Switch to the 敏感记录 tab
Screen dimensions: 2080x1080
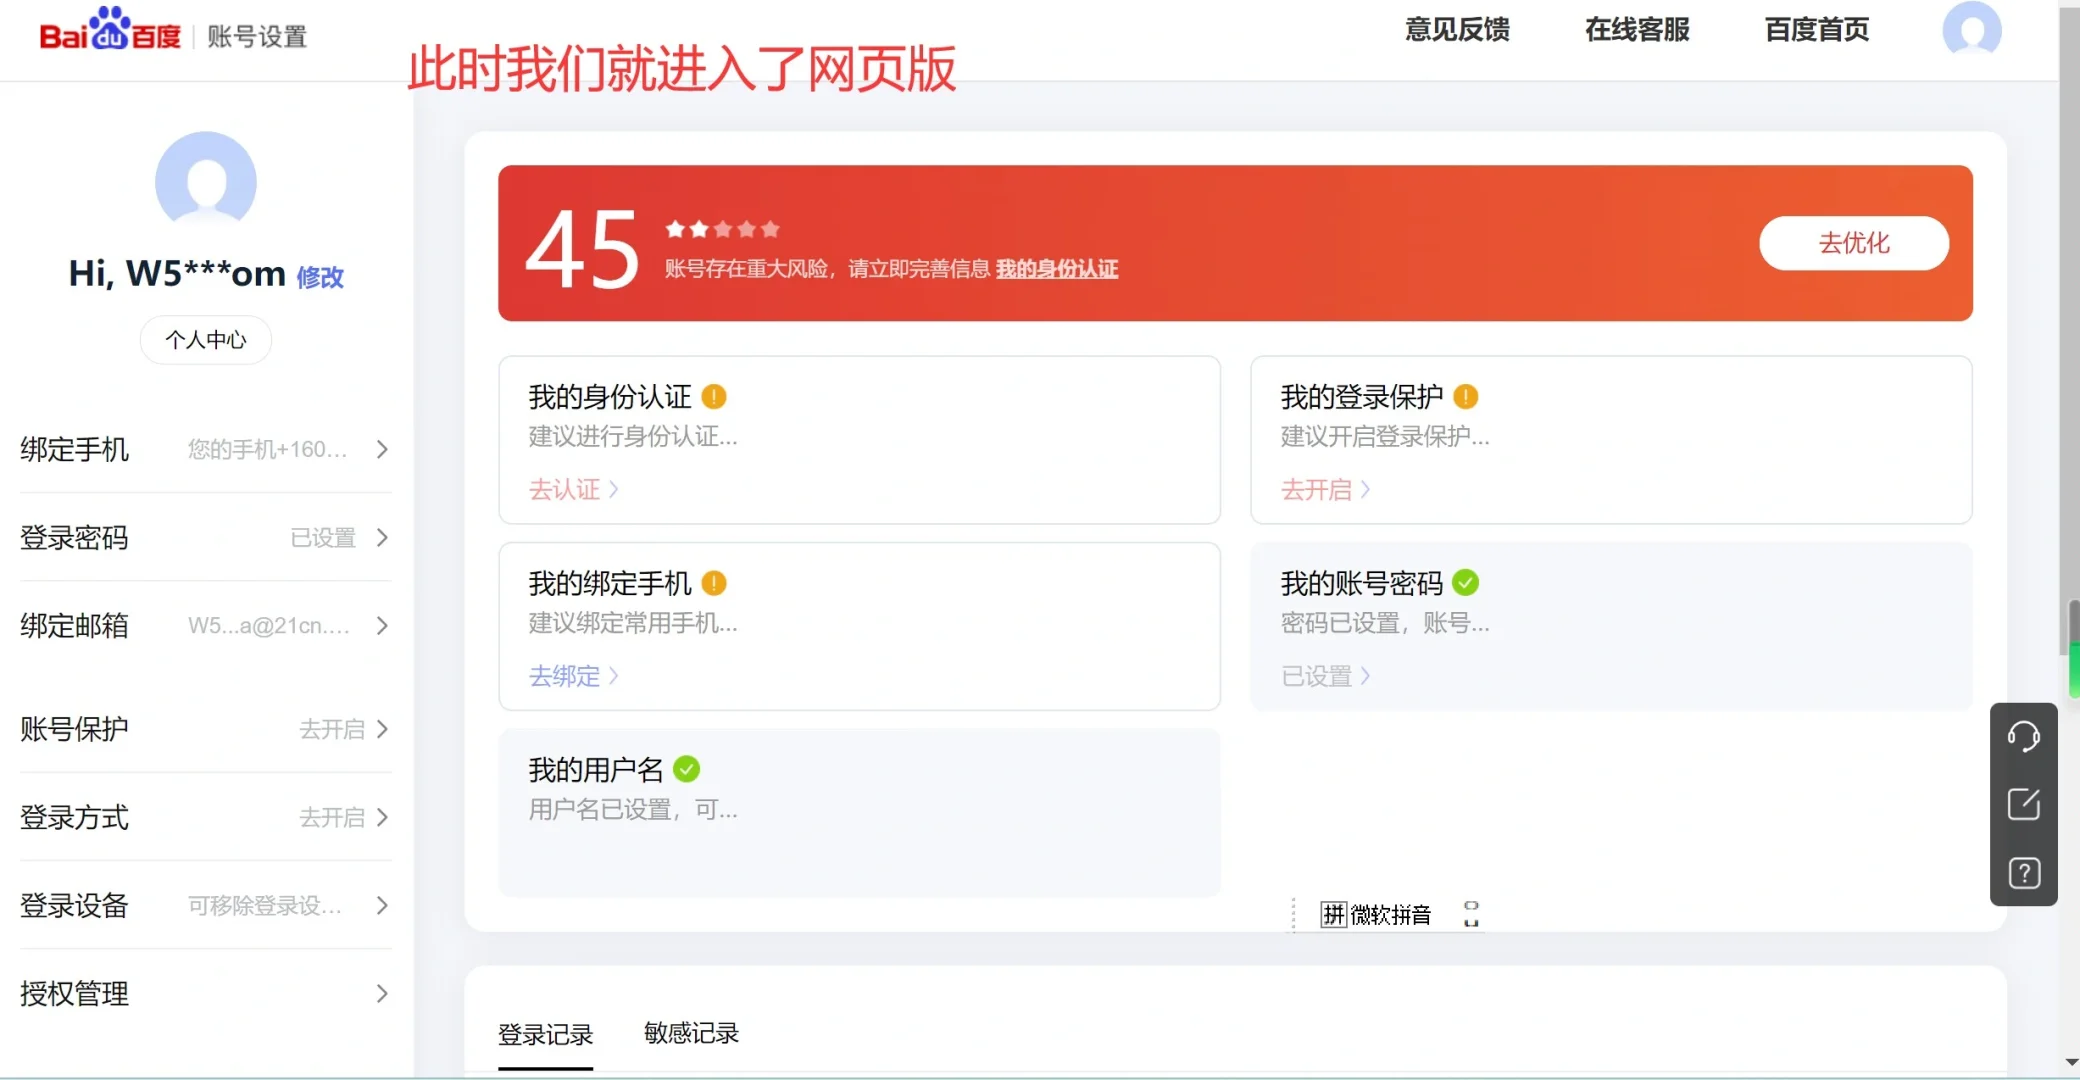click(x=690, y=1034)
